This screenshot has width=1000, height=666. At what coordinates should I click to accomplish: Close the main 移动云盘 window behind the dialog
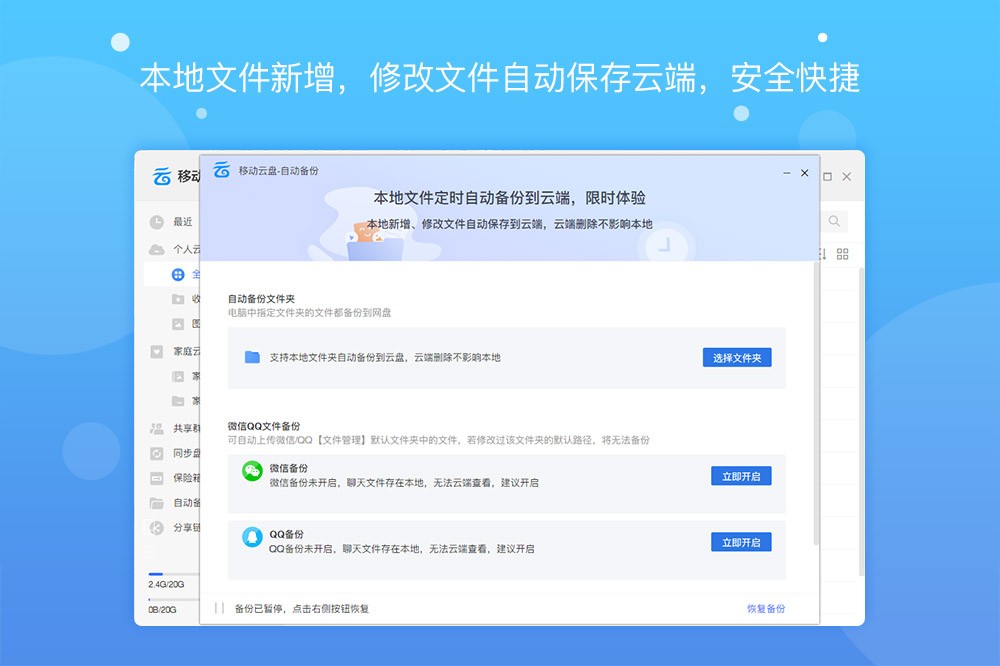click(x=847, y=177)
